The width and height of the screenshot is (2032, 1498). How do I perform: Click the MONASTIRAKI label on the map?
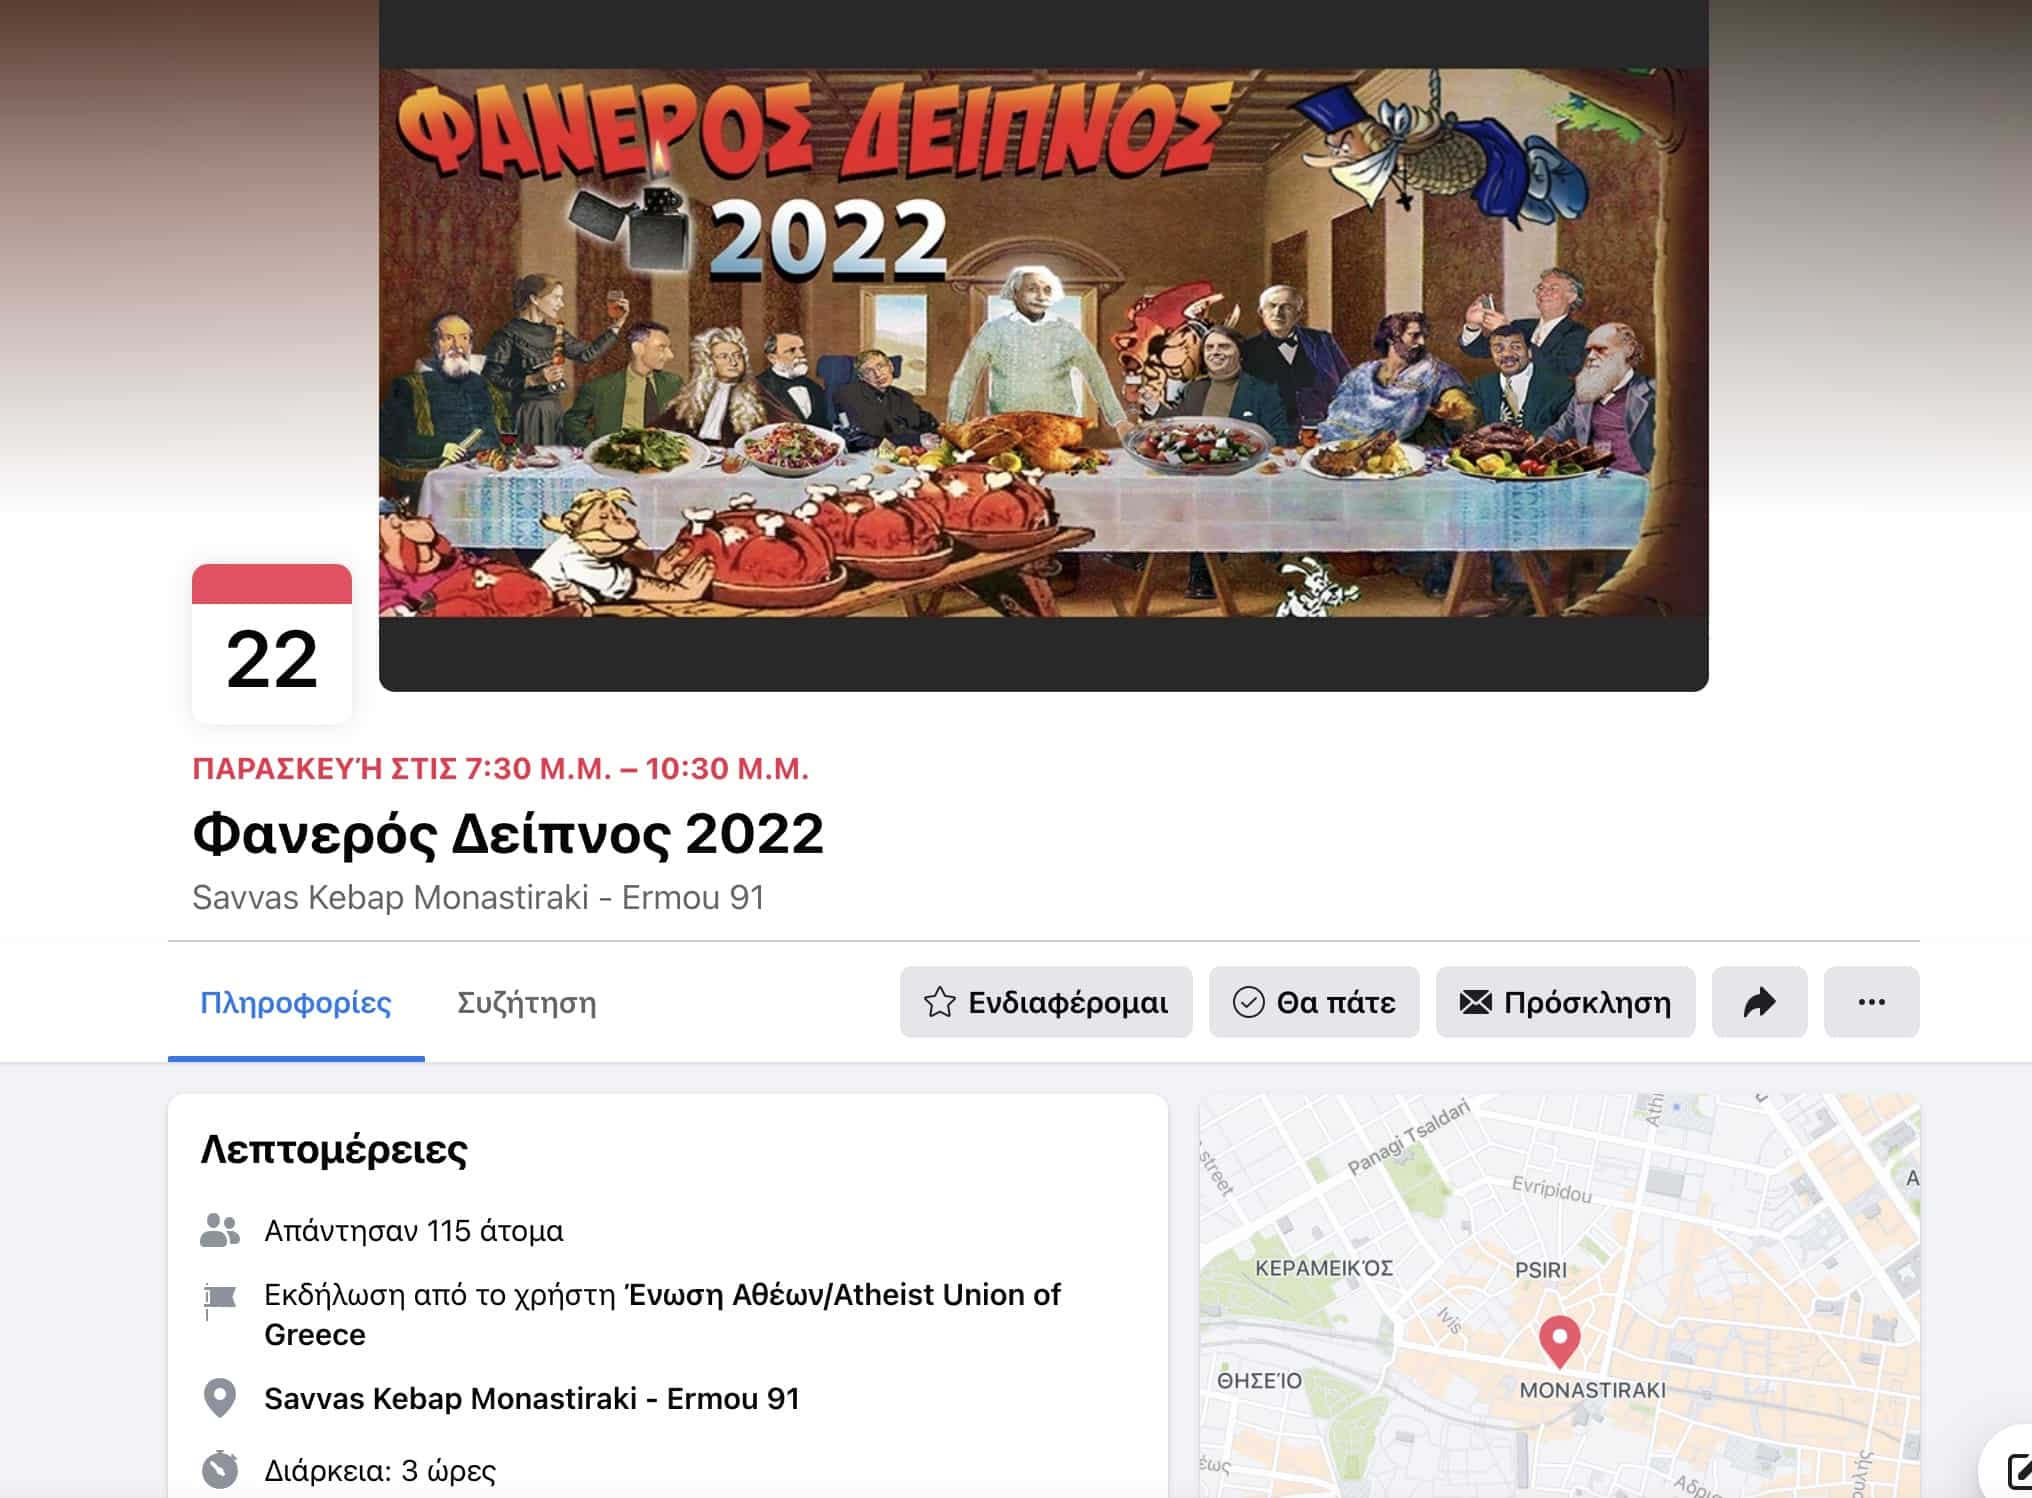click(x=1593, y=1390)
